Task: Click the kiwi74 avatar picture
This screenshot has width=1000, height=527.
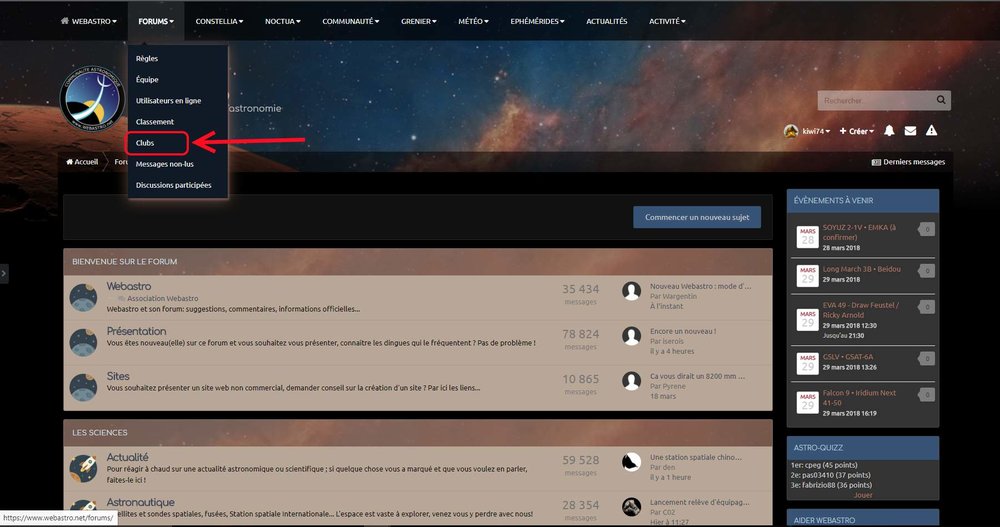Action: point(791,131)
